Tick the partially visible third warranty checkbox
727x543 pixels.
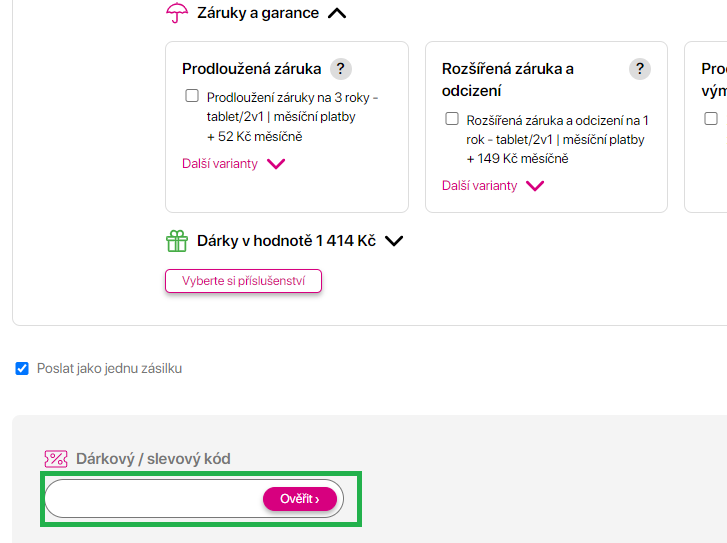point(711,118)
